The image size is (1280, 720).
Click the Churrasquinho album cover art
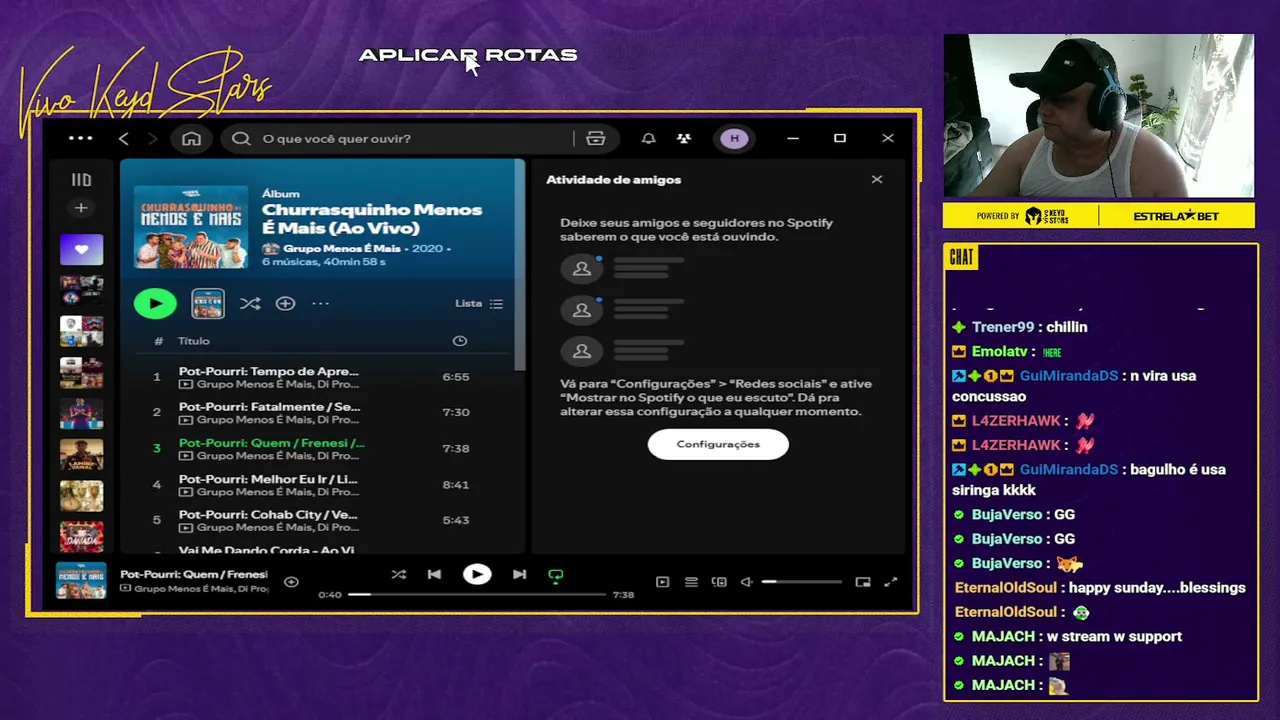pyautogui.click(x=191, y=226)
